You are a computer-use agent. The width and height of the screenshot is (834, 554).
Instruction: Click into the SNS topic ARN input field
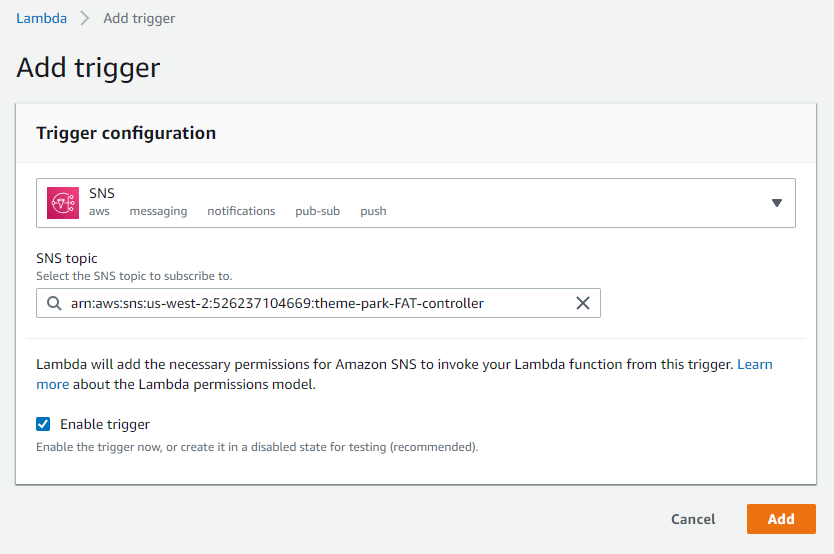point(318,303)
